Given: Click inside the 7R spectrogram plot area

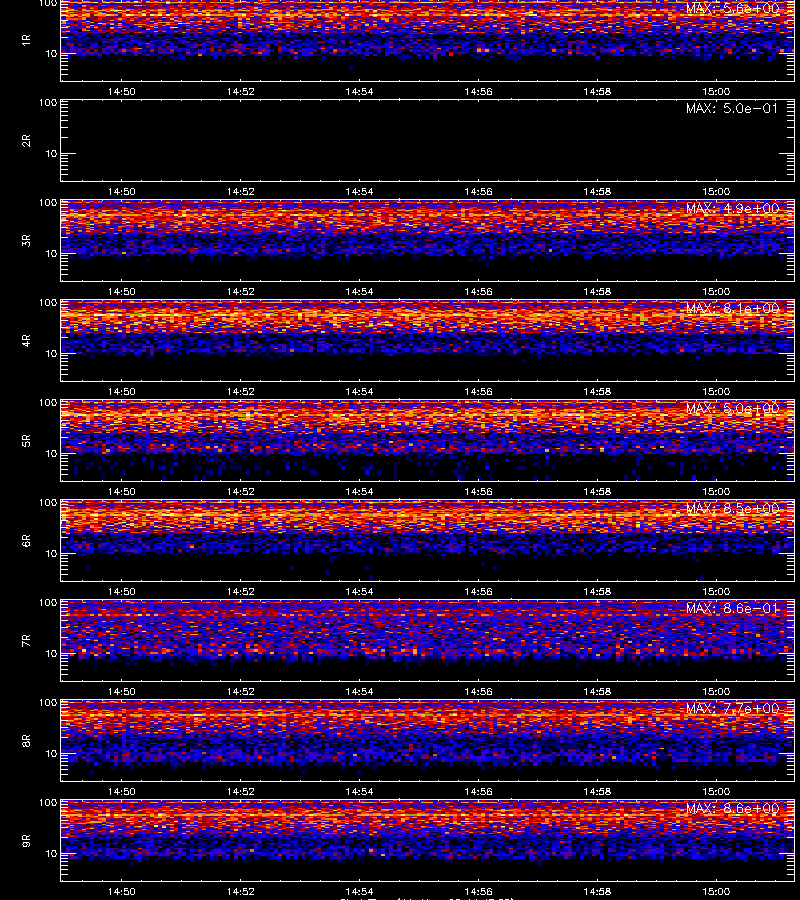Looking at the screenshot, I should (428, 641).
